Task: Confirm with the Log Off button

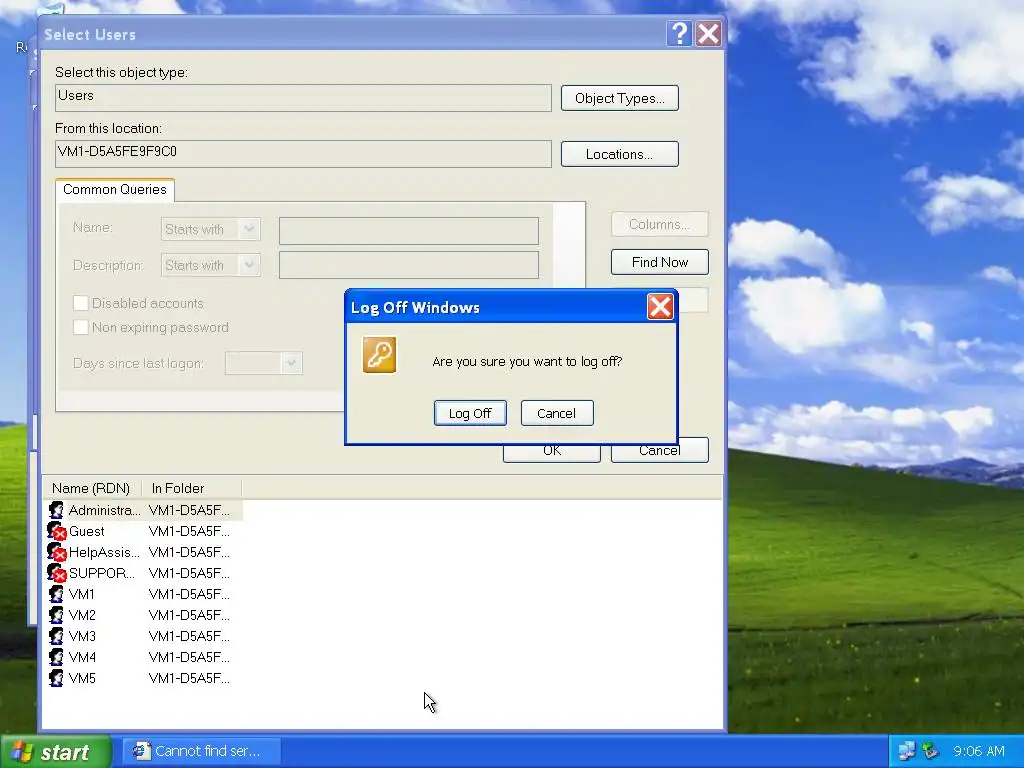Action: click(470, 413)
